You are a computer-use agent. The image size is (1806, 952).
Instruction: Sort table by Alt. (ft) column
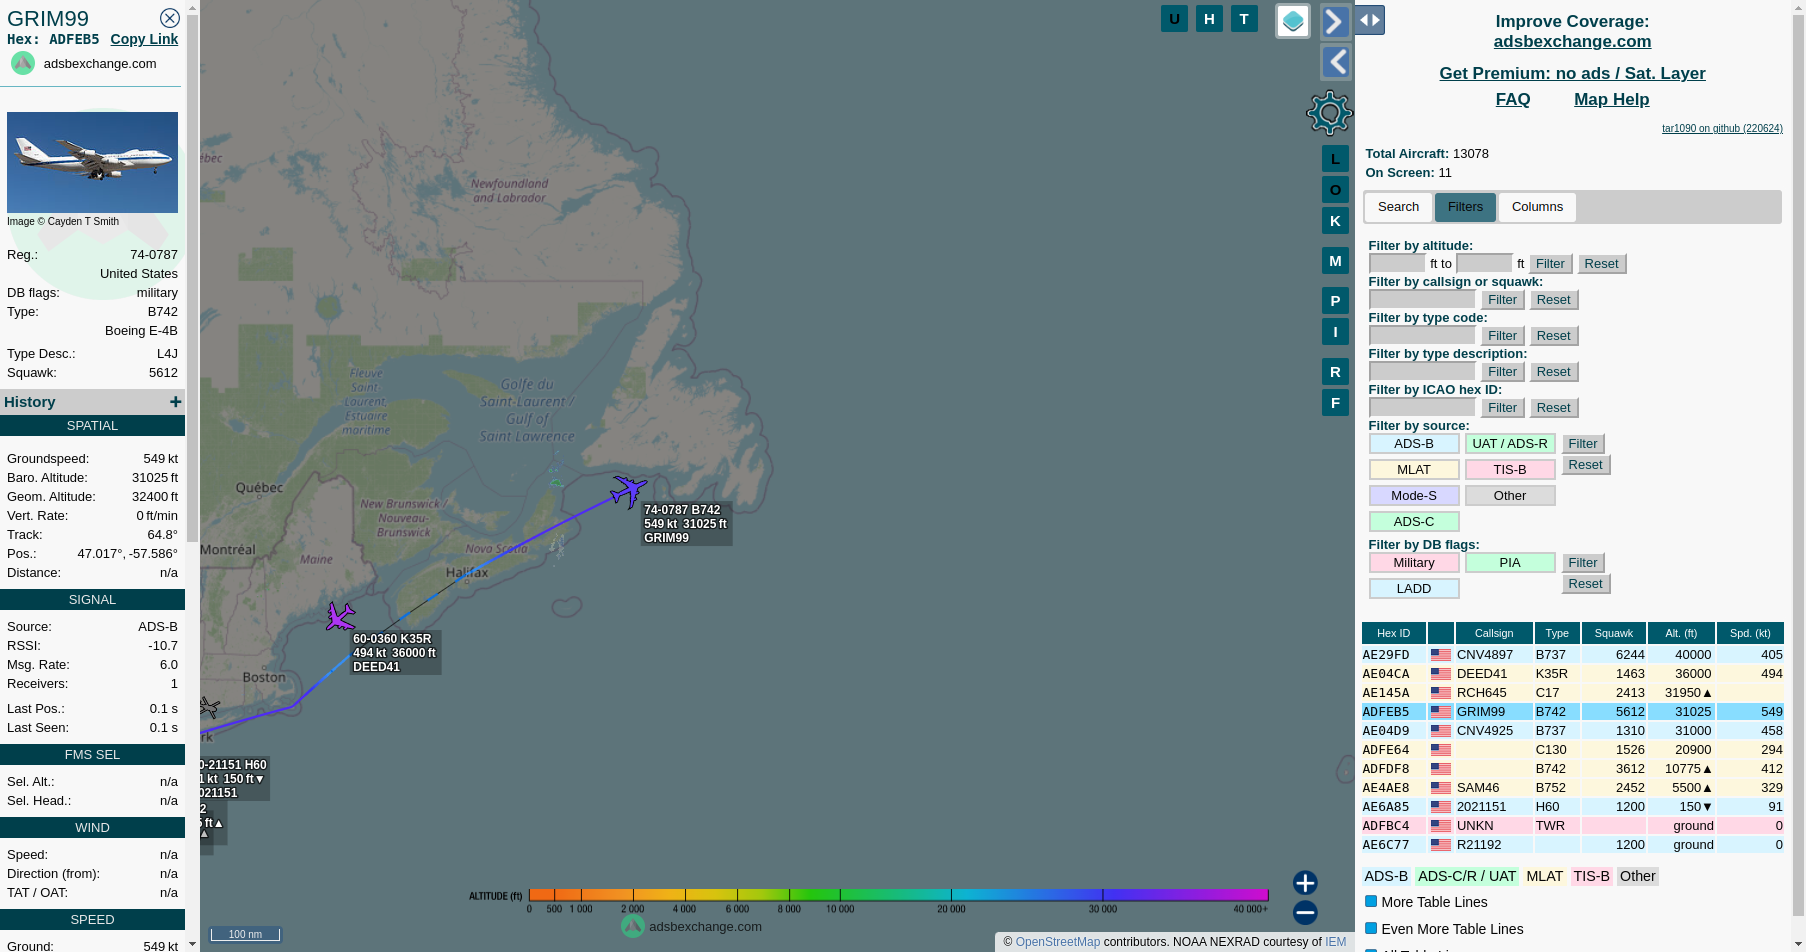[x=1681, y=633]
